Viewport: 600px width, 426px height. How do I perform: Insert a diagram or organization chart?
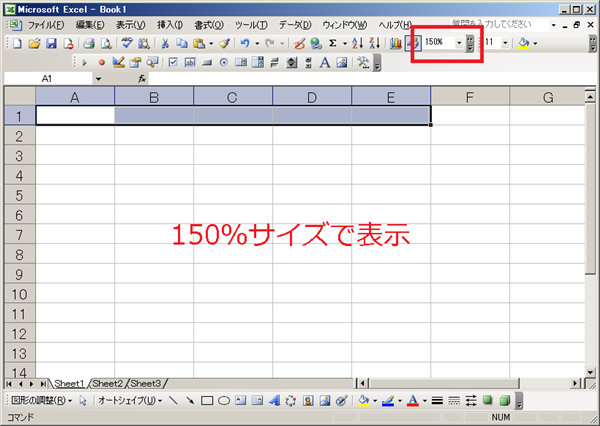[291, 401]
